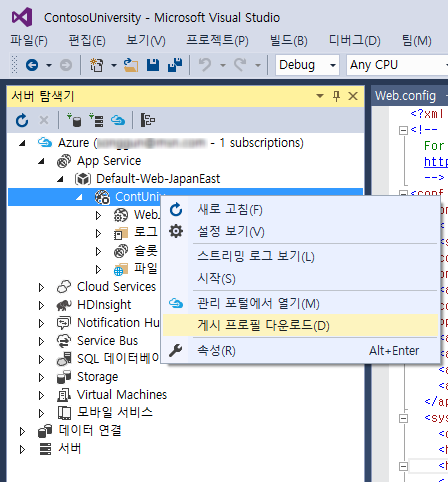Open the Any CPU platform combo box
Screen dimensions: 448x482
tap(397, 65)
